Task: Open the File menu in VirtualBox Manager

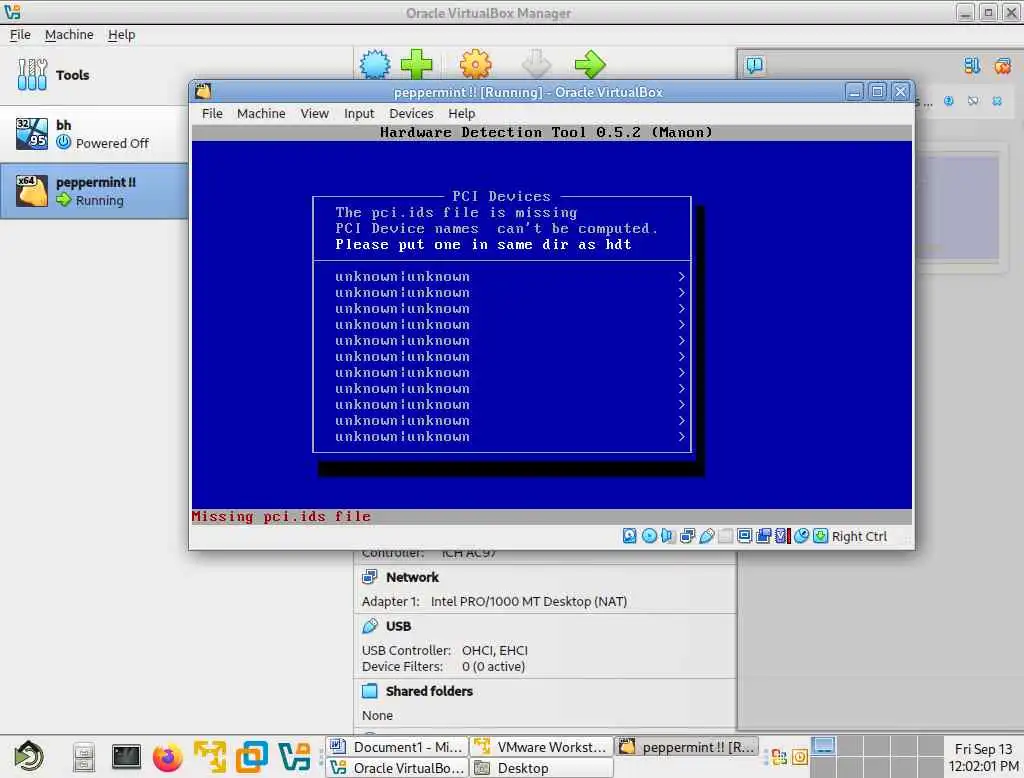Action: point(20,35)
